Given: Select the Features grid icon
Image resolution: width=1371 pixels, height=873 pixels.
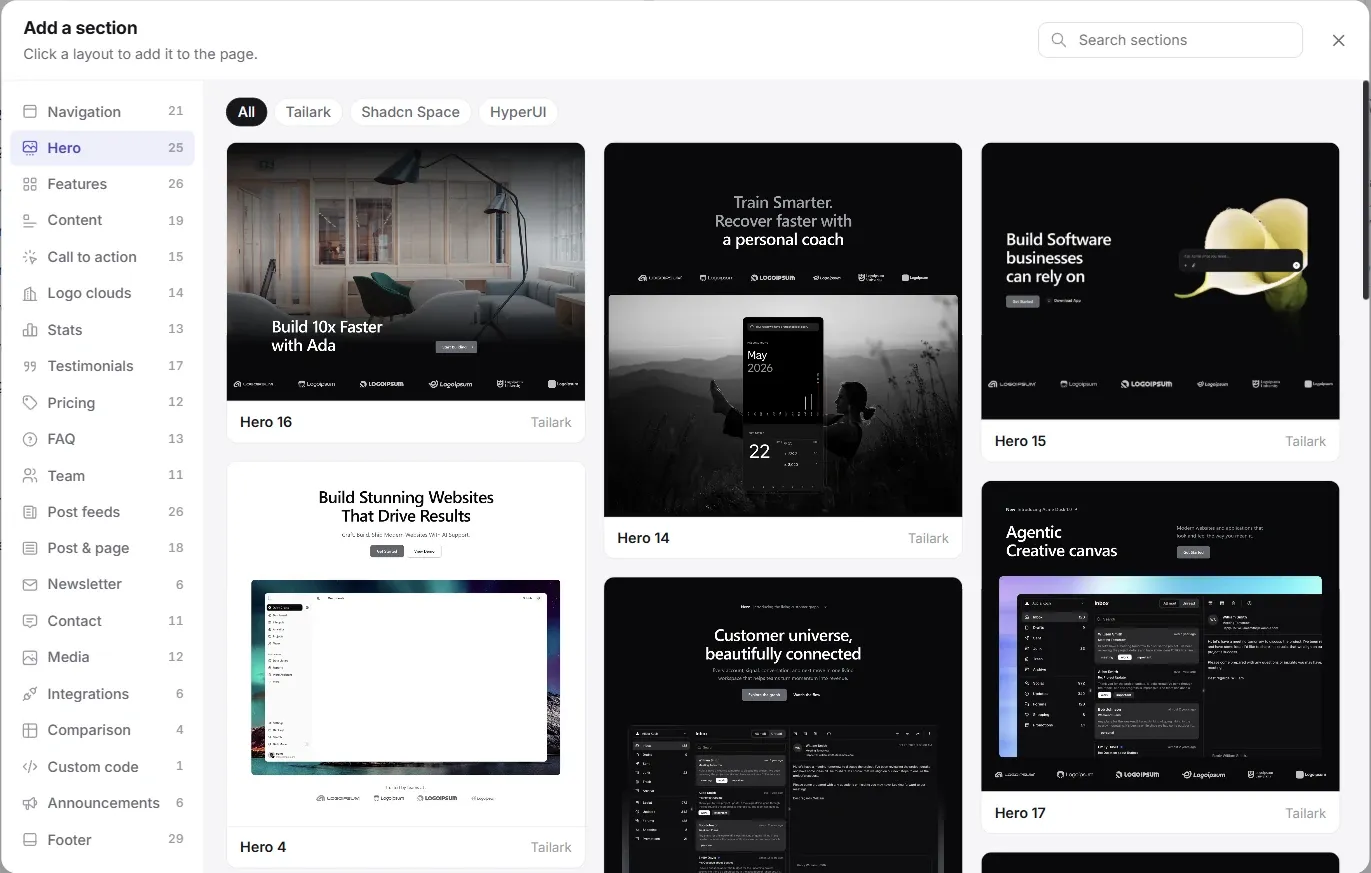Looking at the screenshot, I should click(30, 184).
